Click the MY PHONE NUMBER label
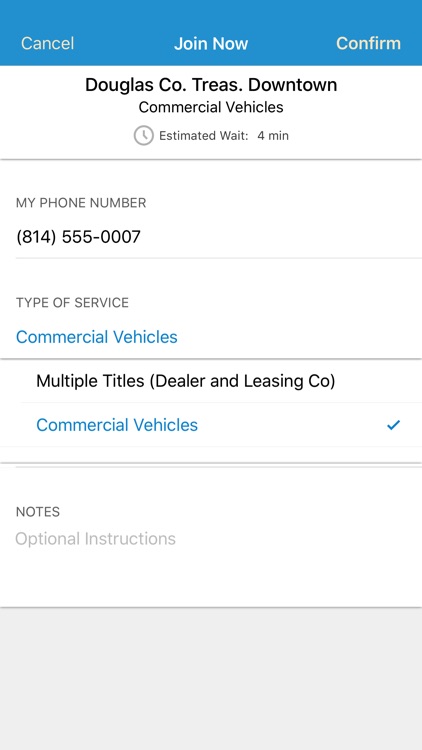Screen dimensions: 422x750 (81, 203)
